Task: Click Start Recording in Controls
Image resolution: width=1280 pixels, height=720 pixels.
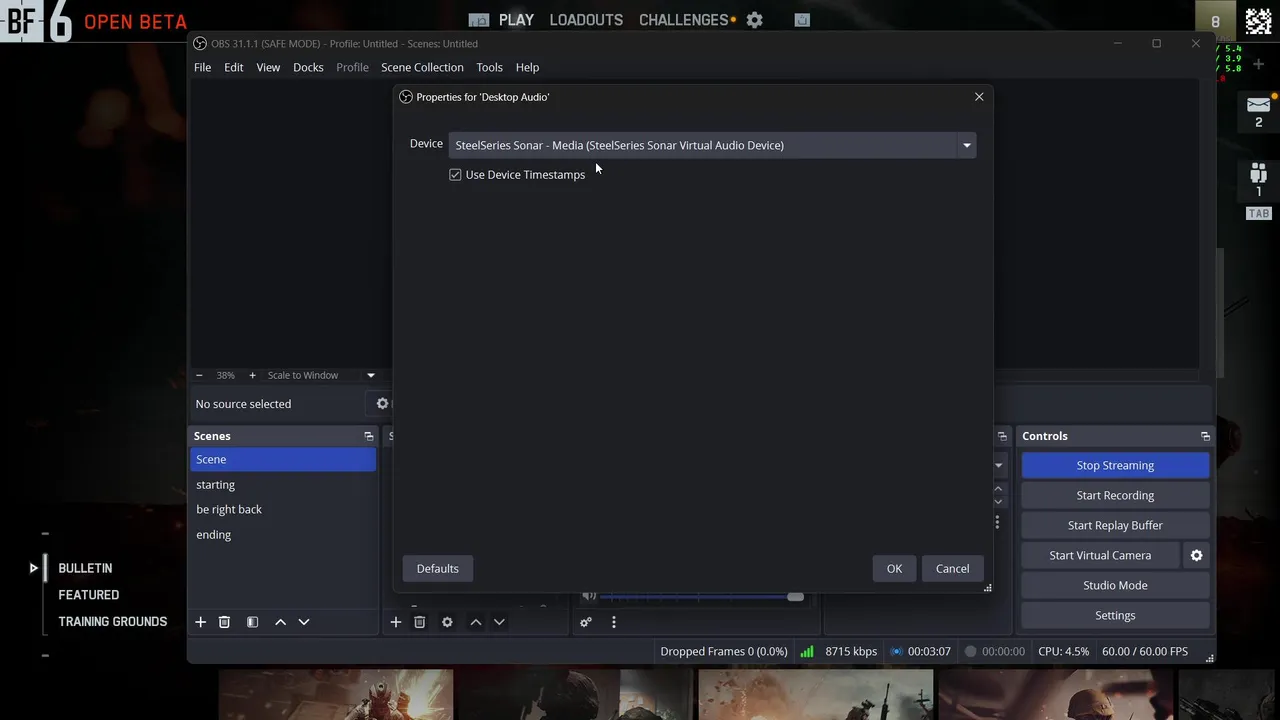Action: tap(1115, 495)
